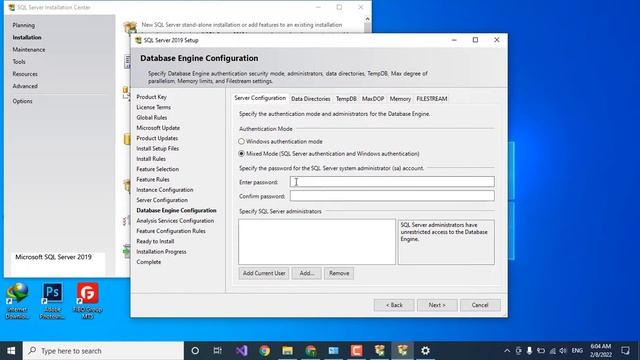Image resolution: width=640 pixels, height=360 pixels.
Task: Open Settings gear on the taskbar
Action: [425, 351]
